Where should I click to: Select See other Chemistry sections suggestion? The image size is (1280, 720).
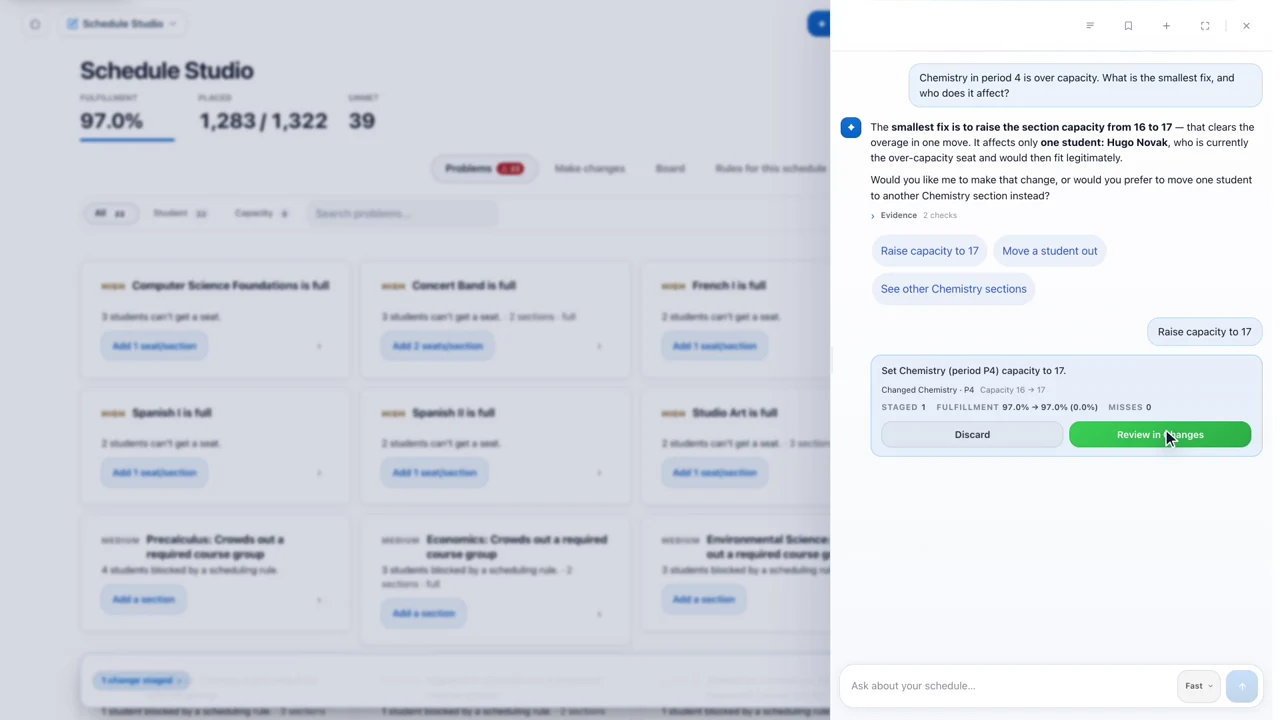coord(954,289)
